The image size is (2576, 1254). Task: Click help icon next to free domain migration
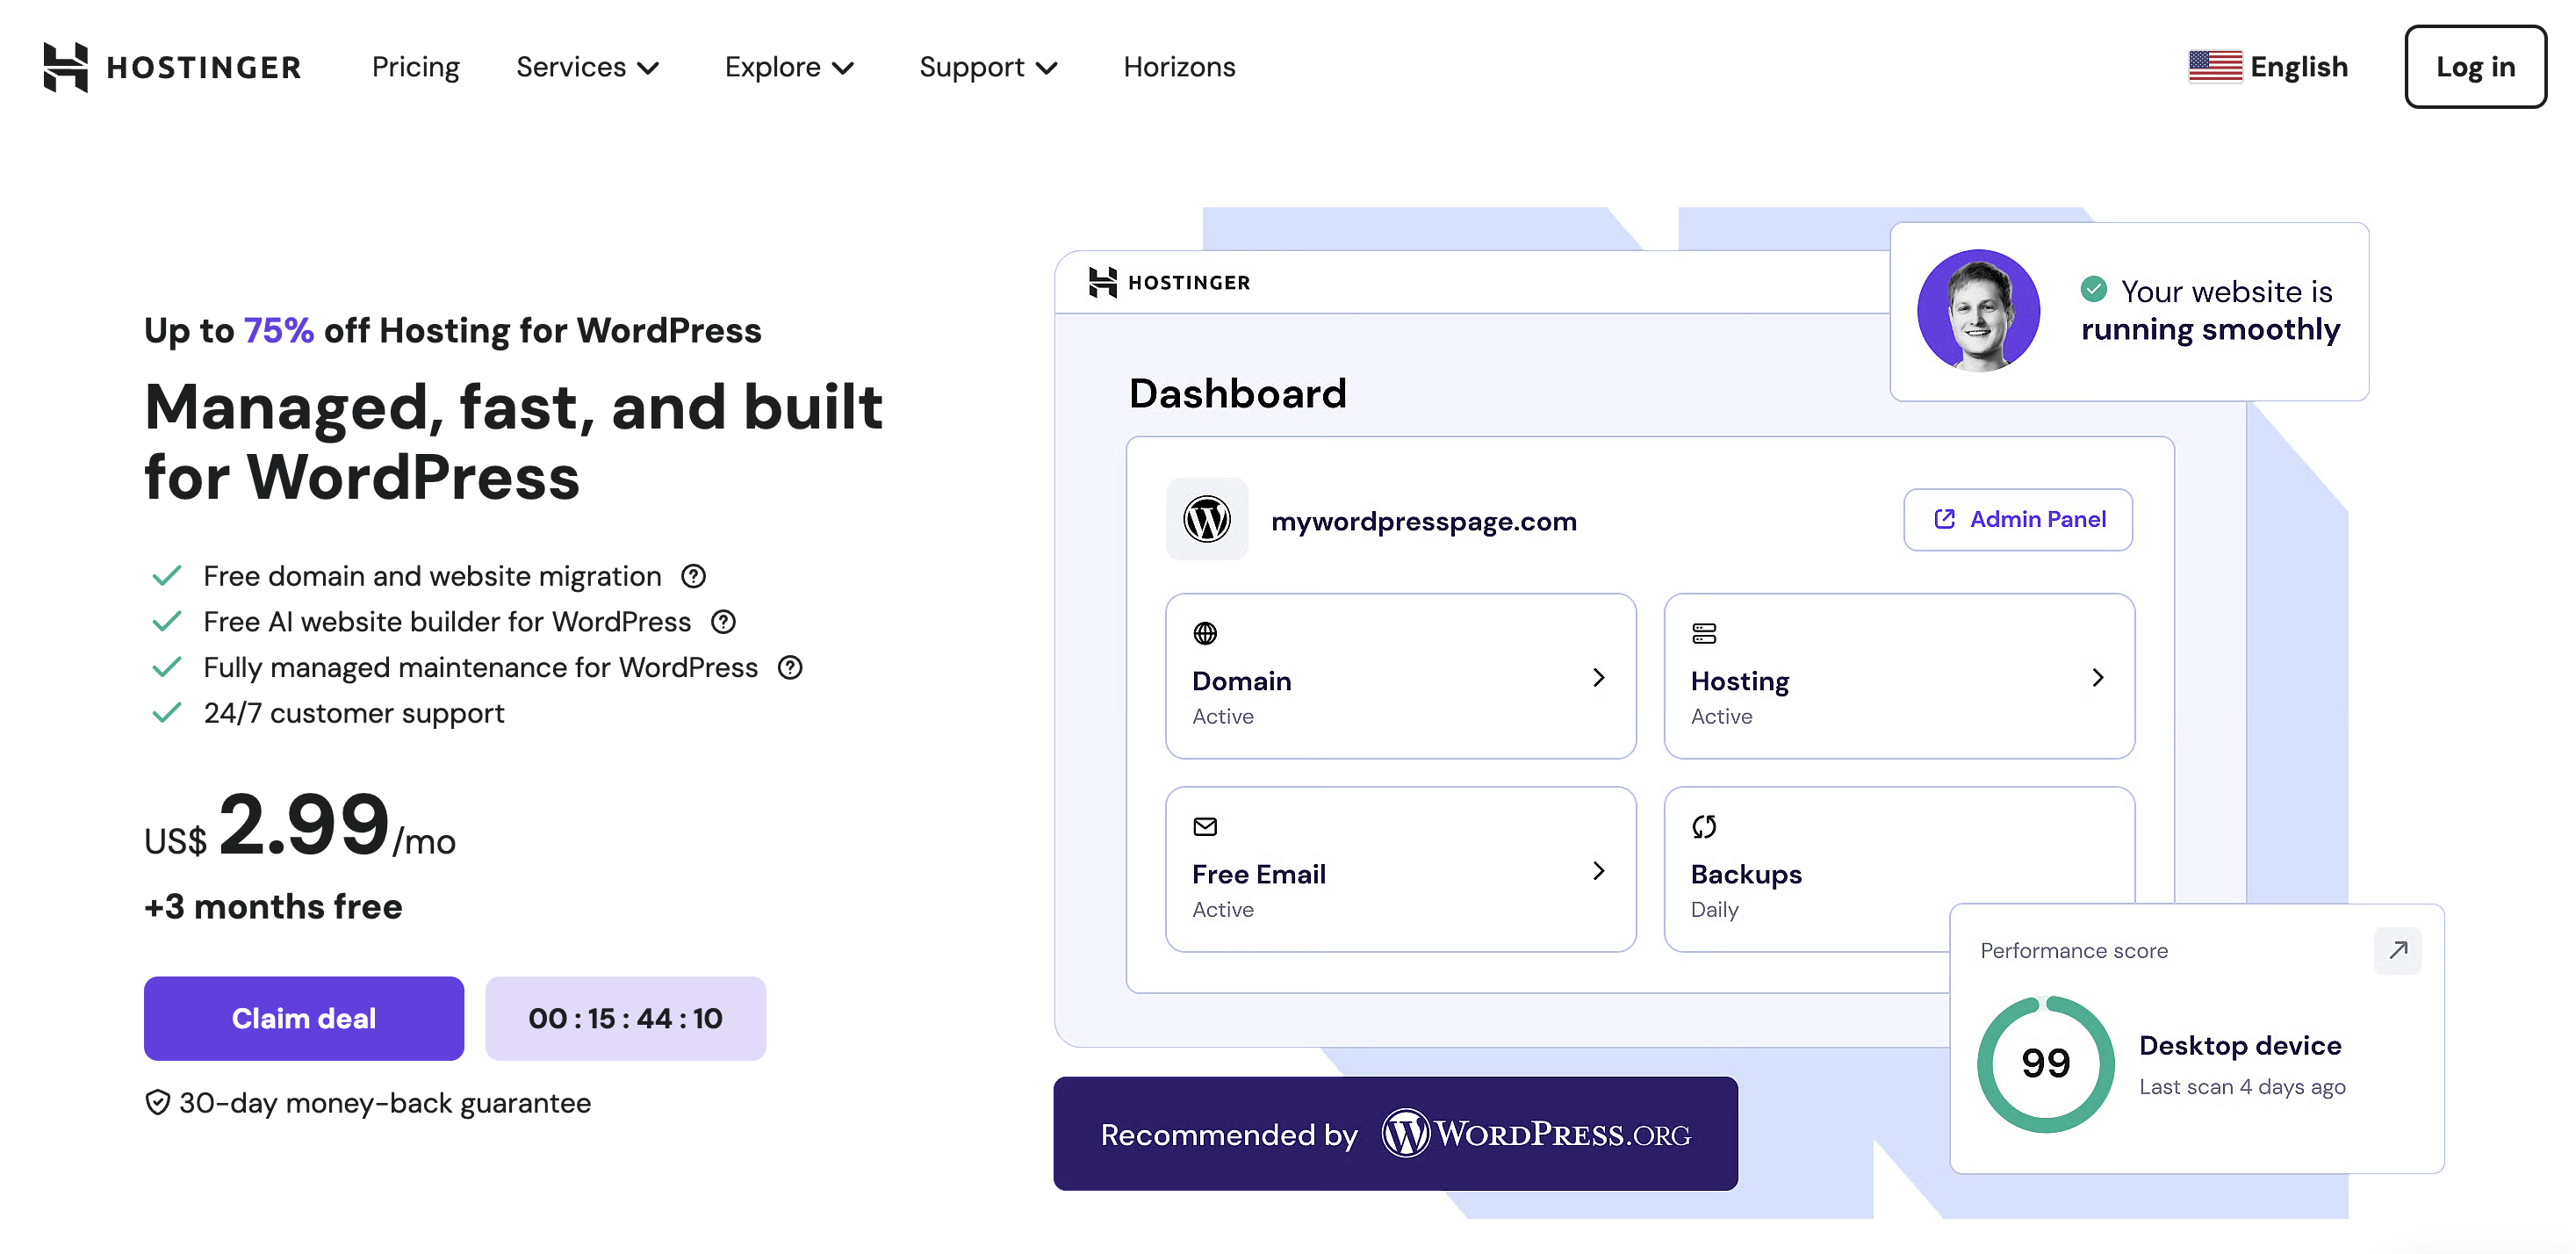click(x=693, y=576)
